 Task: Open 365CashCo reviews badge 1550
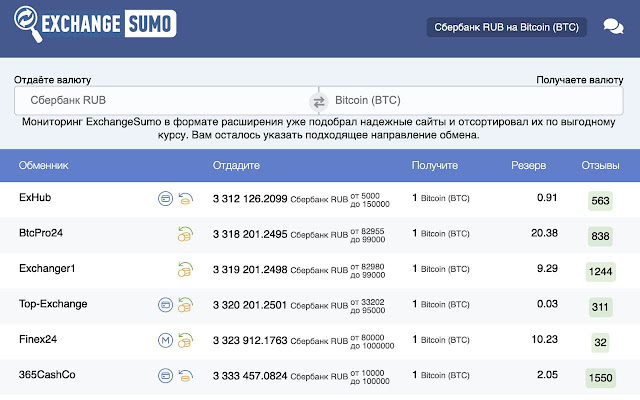[600, 378]
